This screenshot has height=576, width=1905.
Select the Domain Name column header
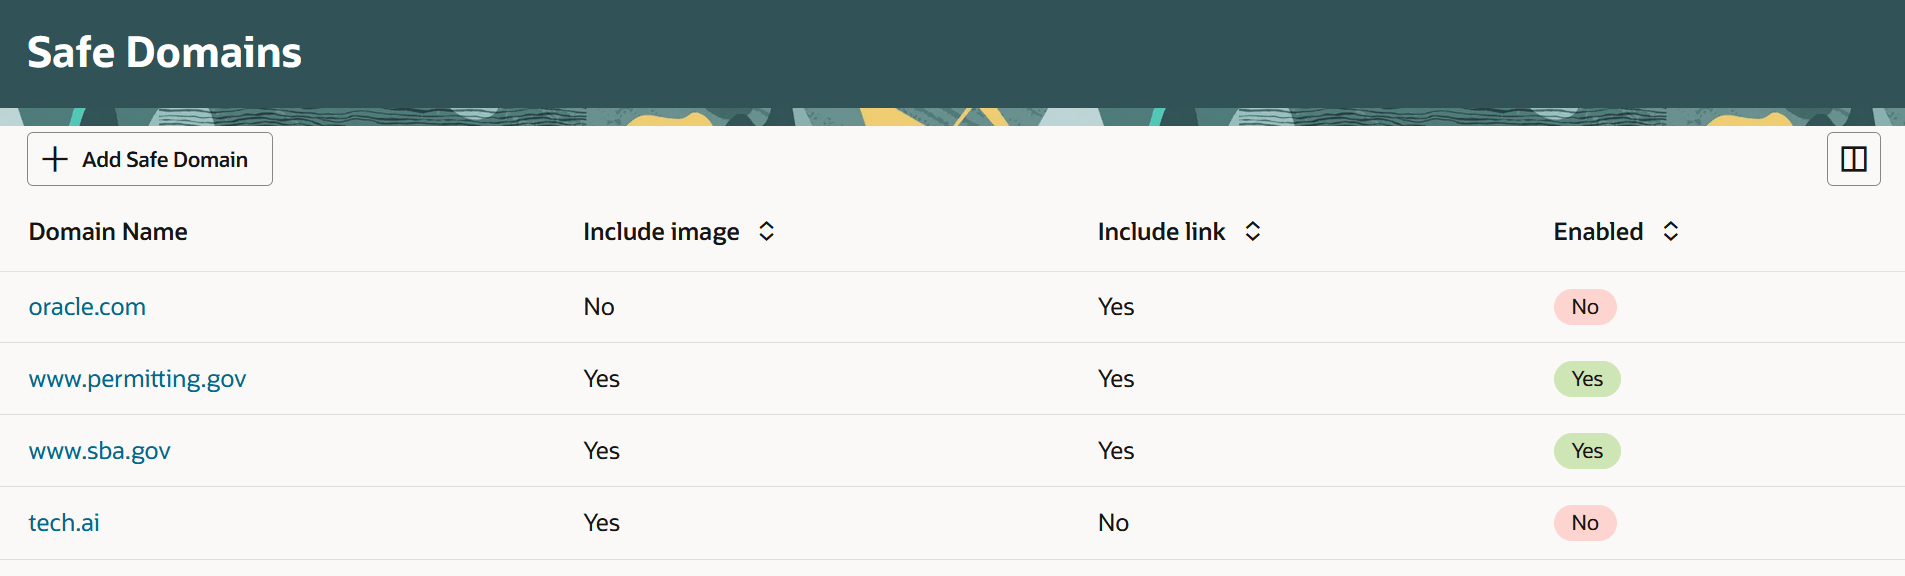[108, 231]
